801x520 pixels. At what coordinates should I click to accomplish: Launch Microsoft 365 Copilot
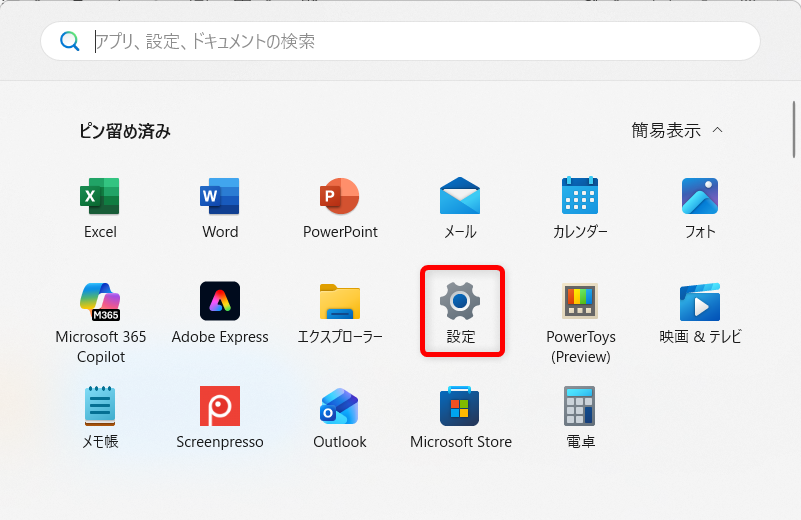coord(100,301)
